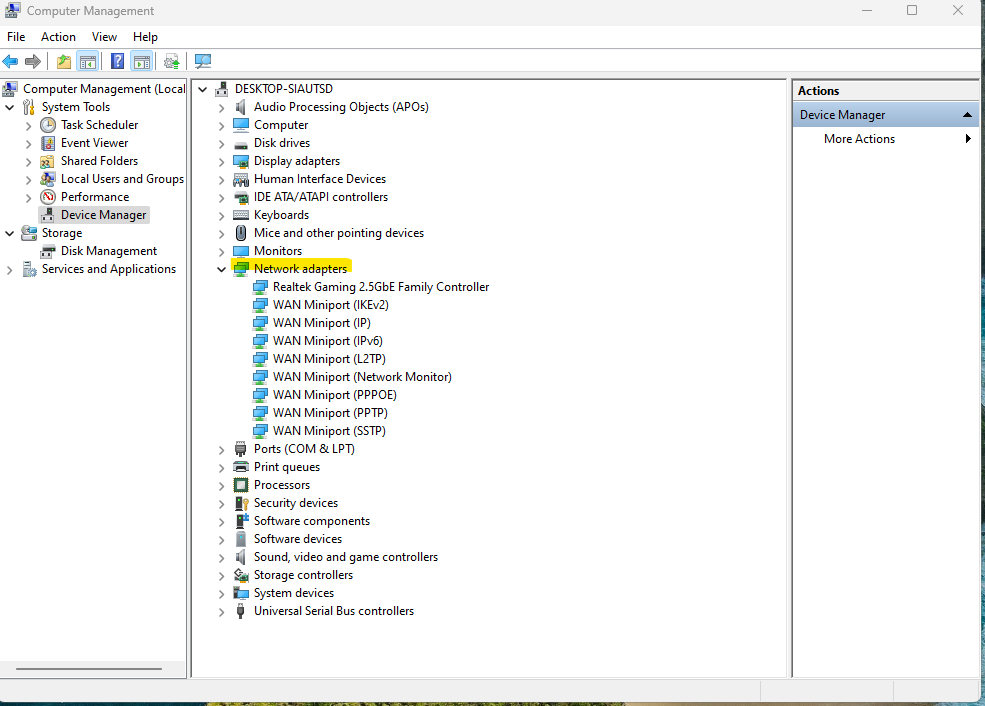Expand the Display adapters category
Image resolution: width=985 pixels, height=706 pixels.
tap(221, 161)
